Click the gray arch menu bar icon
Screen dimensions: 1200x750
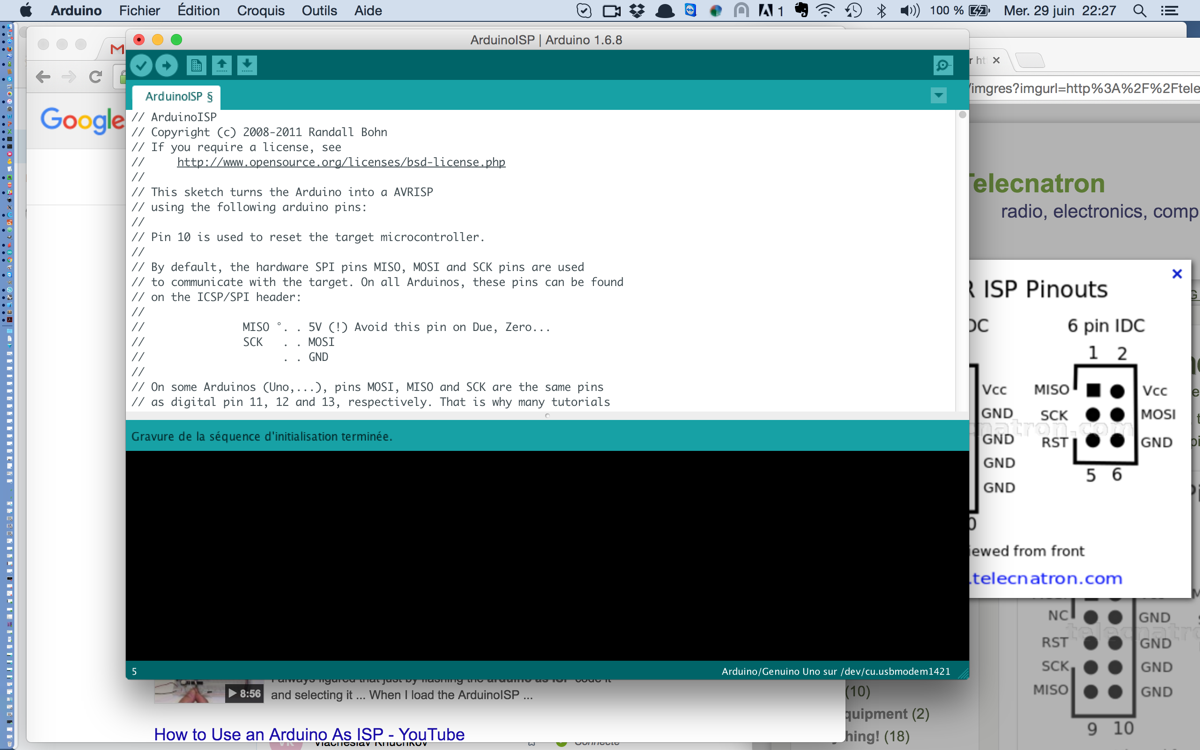click(741, 11)
